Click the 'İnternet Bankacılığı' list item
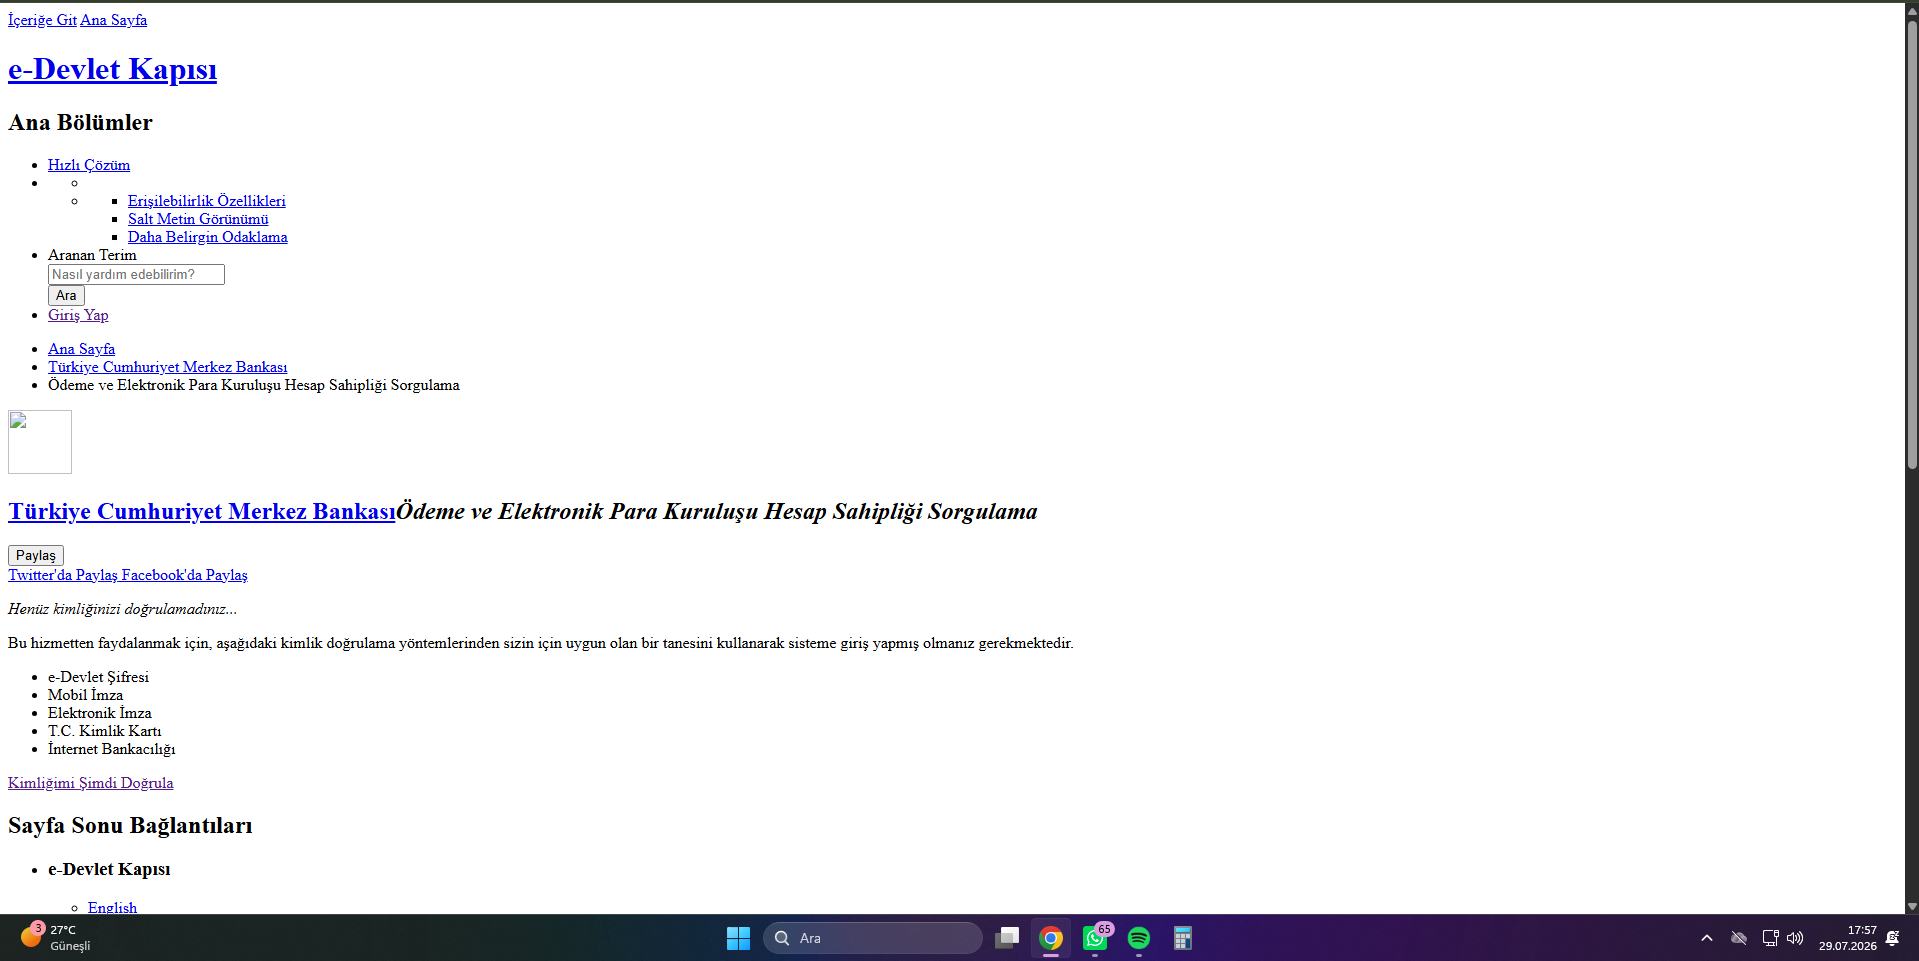1919x961 pixels. pyautogui.click(x=111, y=749)
